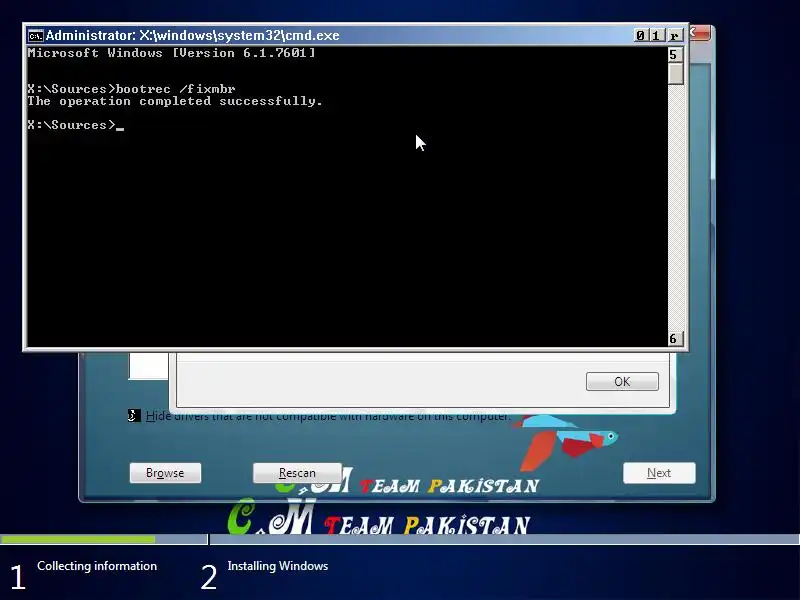Click 'The operation completed successfully.' output line
800x600 pixels.
point(175,101)
